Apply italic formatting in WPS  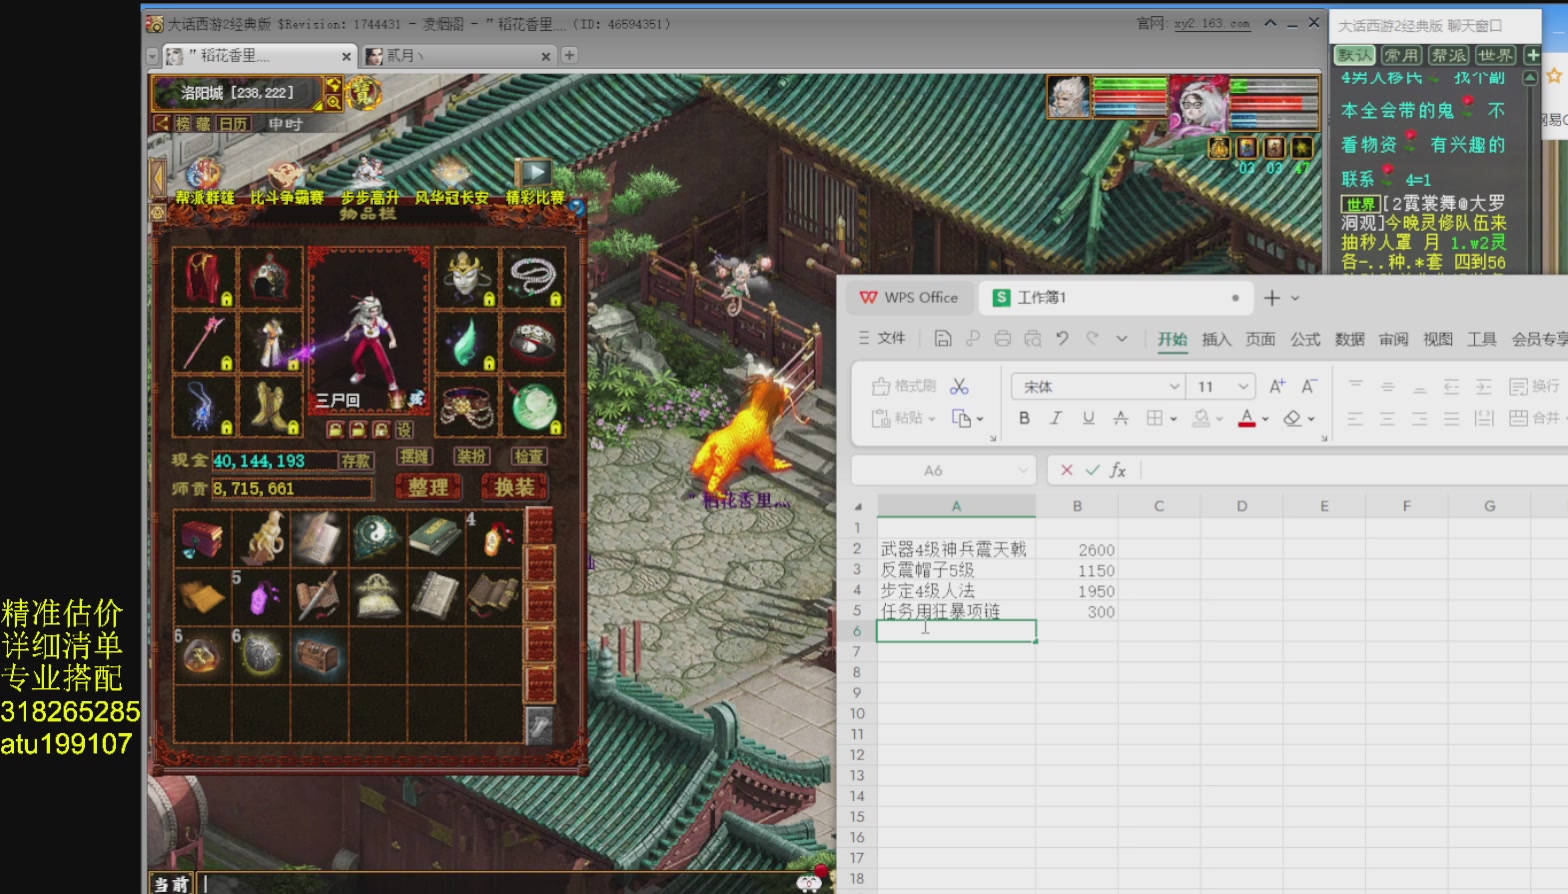tap(1055, 418)
